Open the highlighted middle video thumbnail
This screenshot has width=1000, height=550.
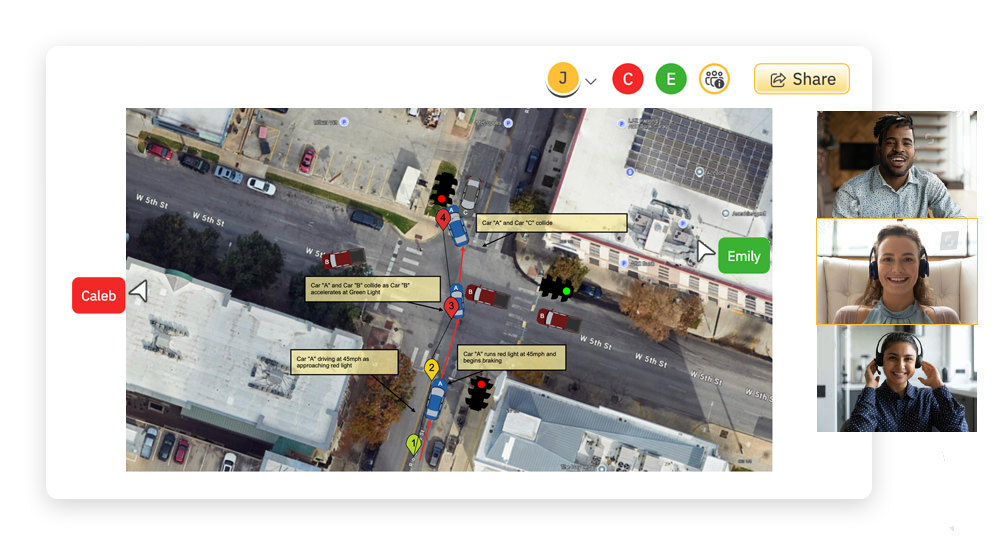[896, 271]
